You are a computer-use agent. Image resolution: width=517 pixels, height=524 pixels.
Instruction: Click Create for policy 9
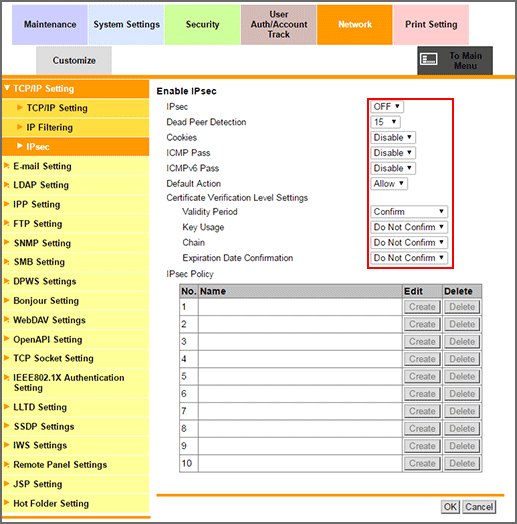point(422,446)
